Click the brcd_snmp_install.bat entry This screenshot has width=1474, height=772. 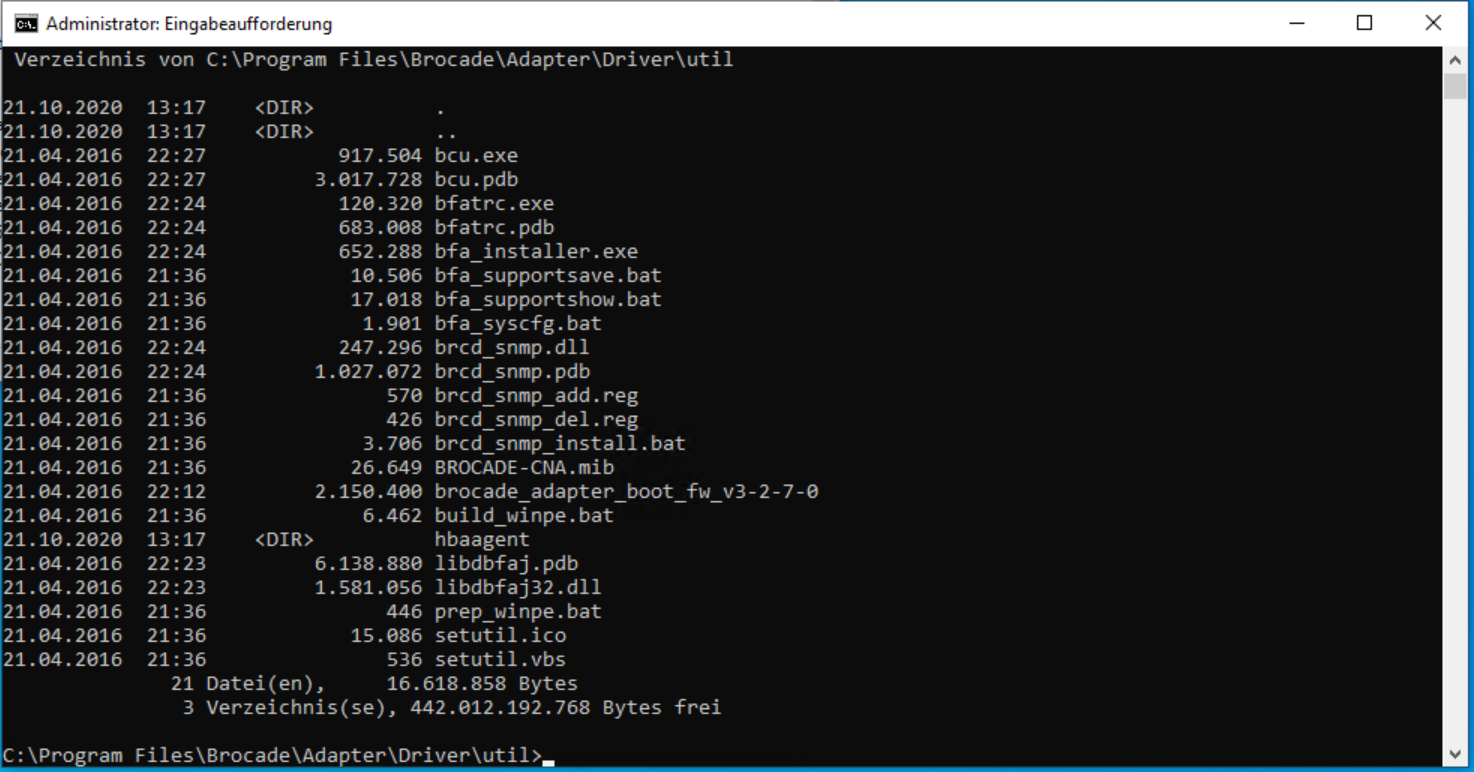coord(560,444)
